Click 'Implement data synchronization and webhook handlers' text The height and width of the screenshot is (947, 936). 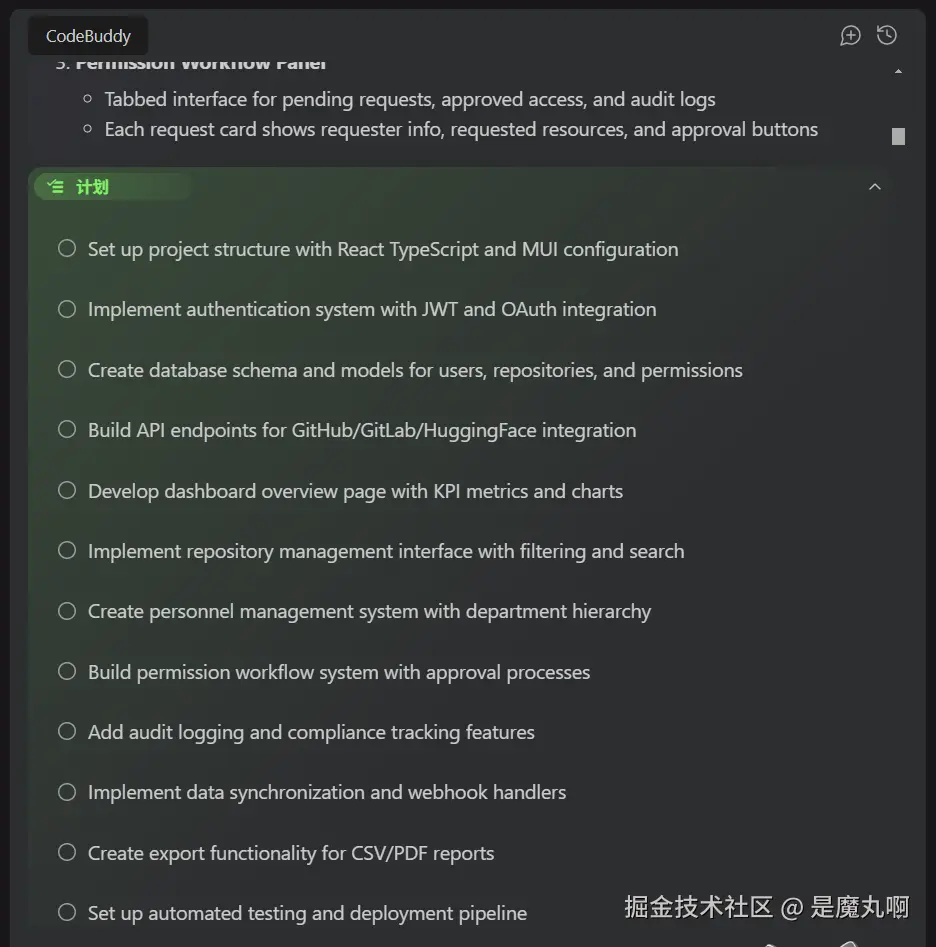327,792
